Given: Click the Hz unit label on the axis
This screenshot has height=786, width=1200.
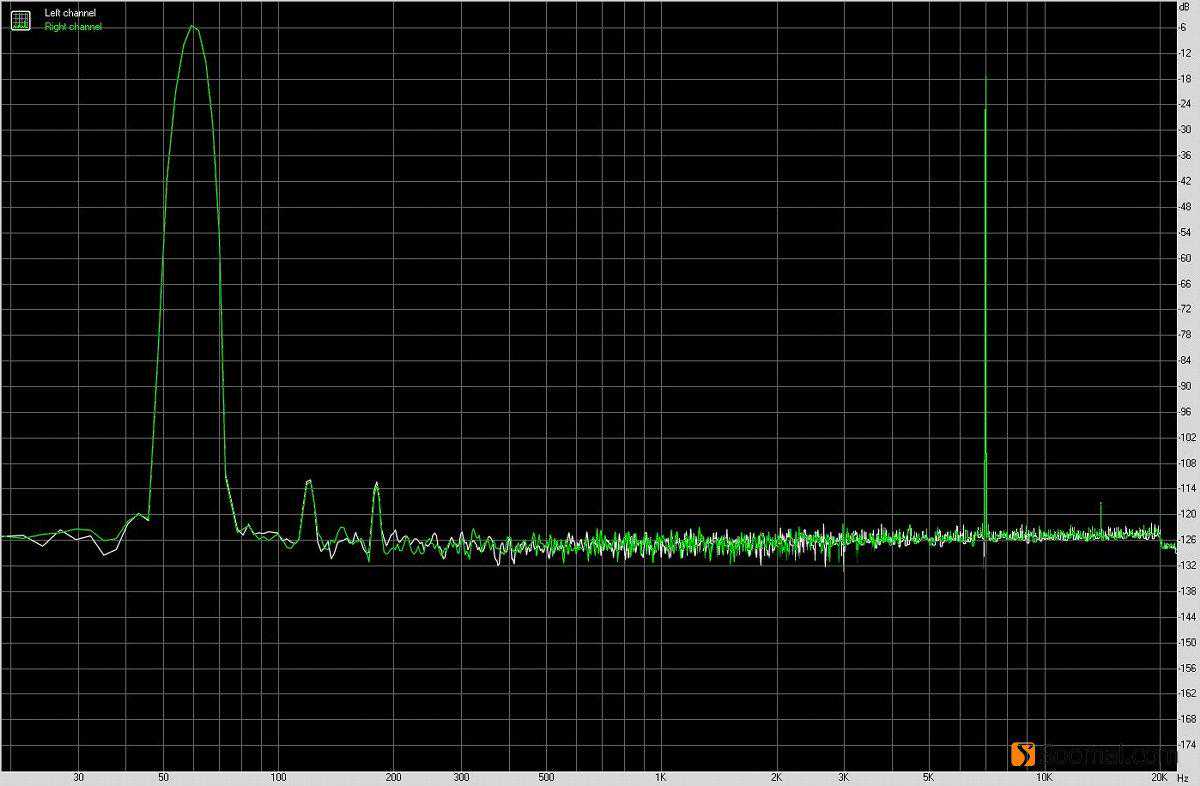Looking at the screenshot, I should 1185,777.
